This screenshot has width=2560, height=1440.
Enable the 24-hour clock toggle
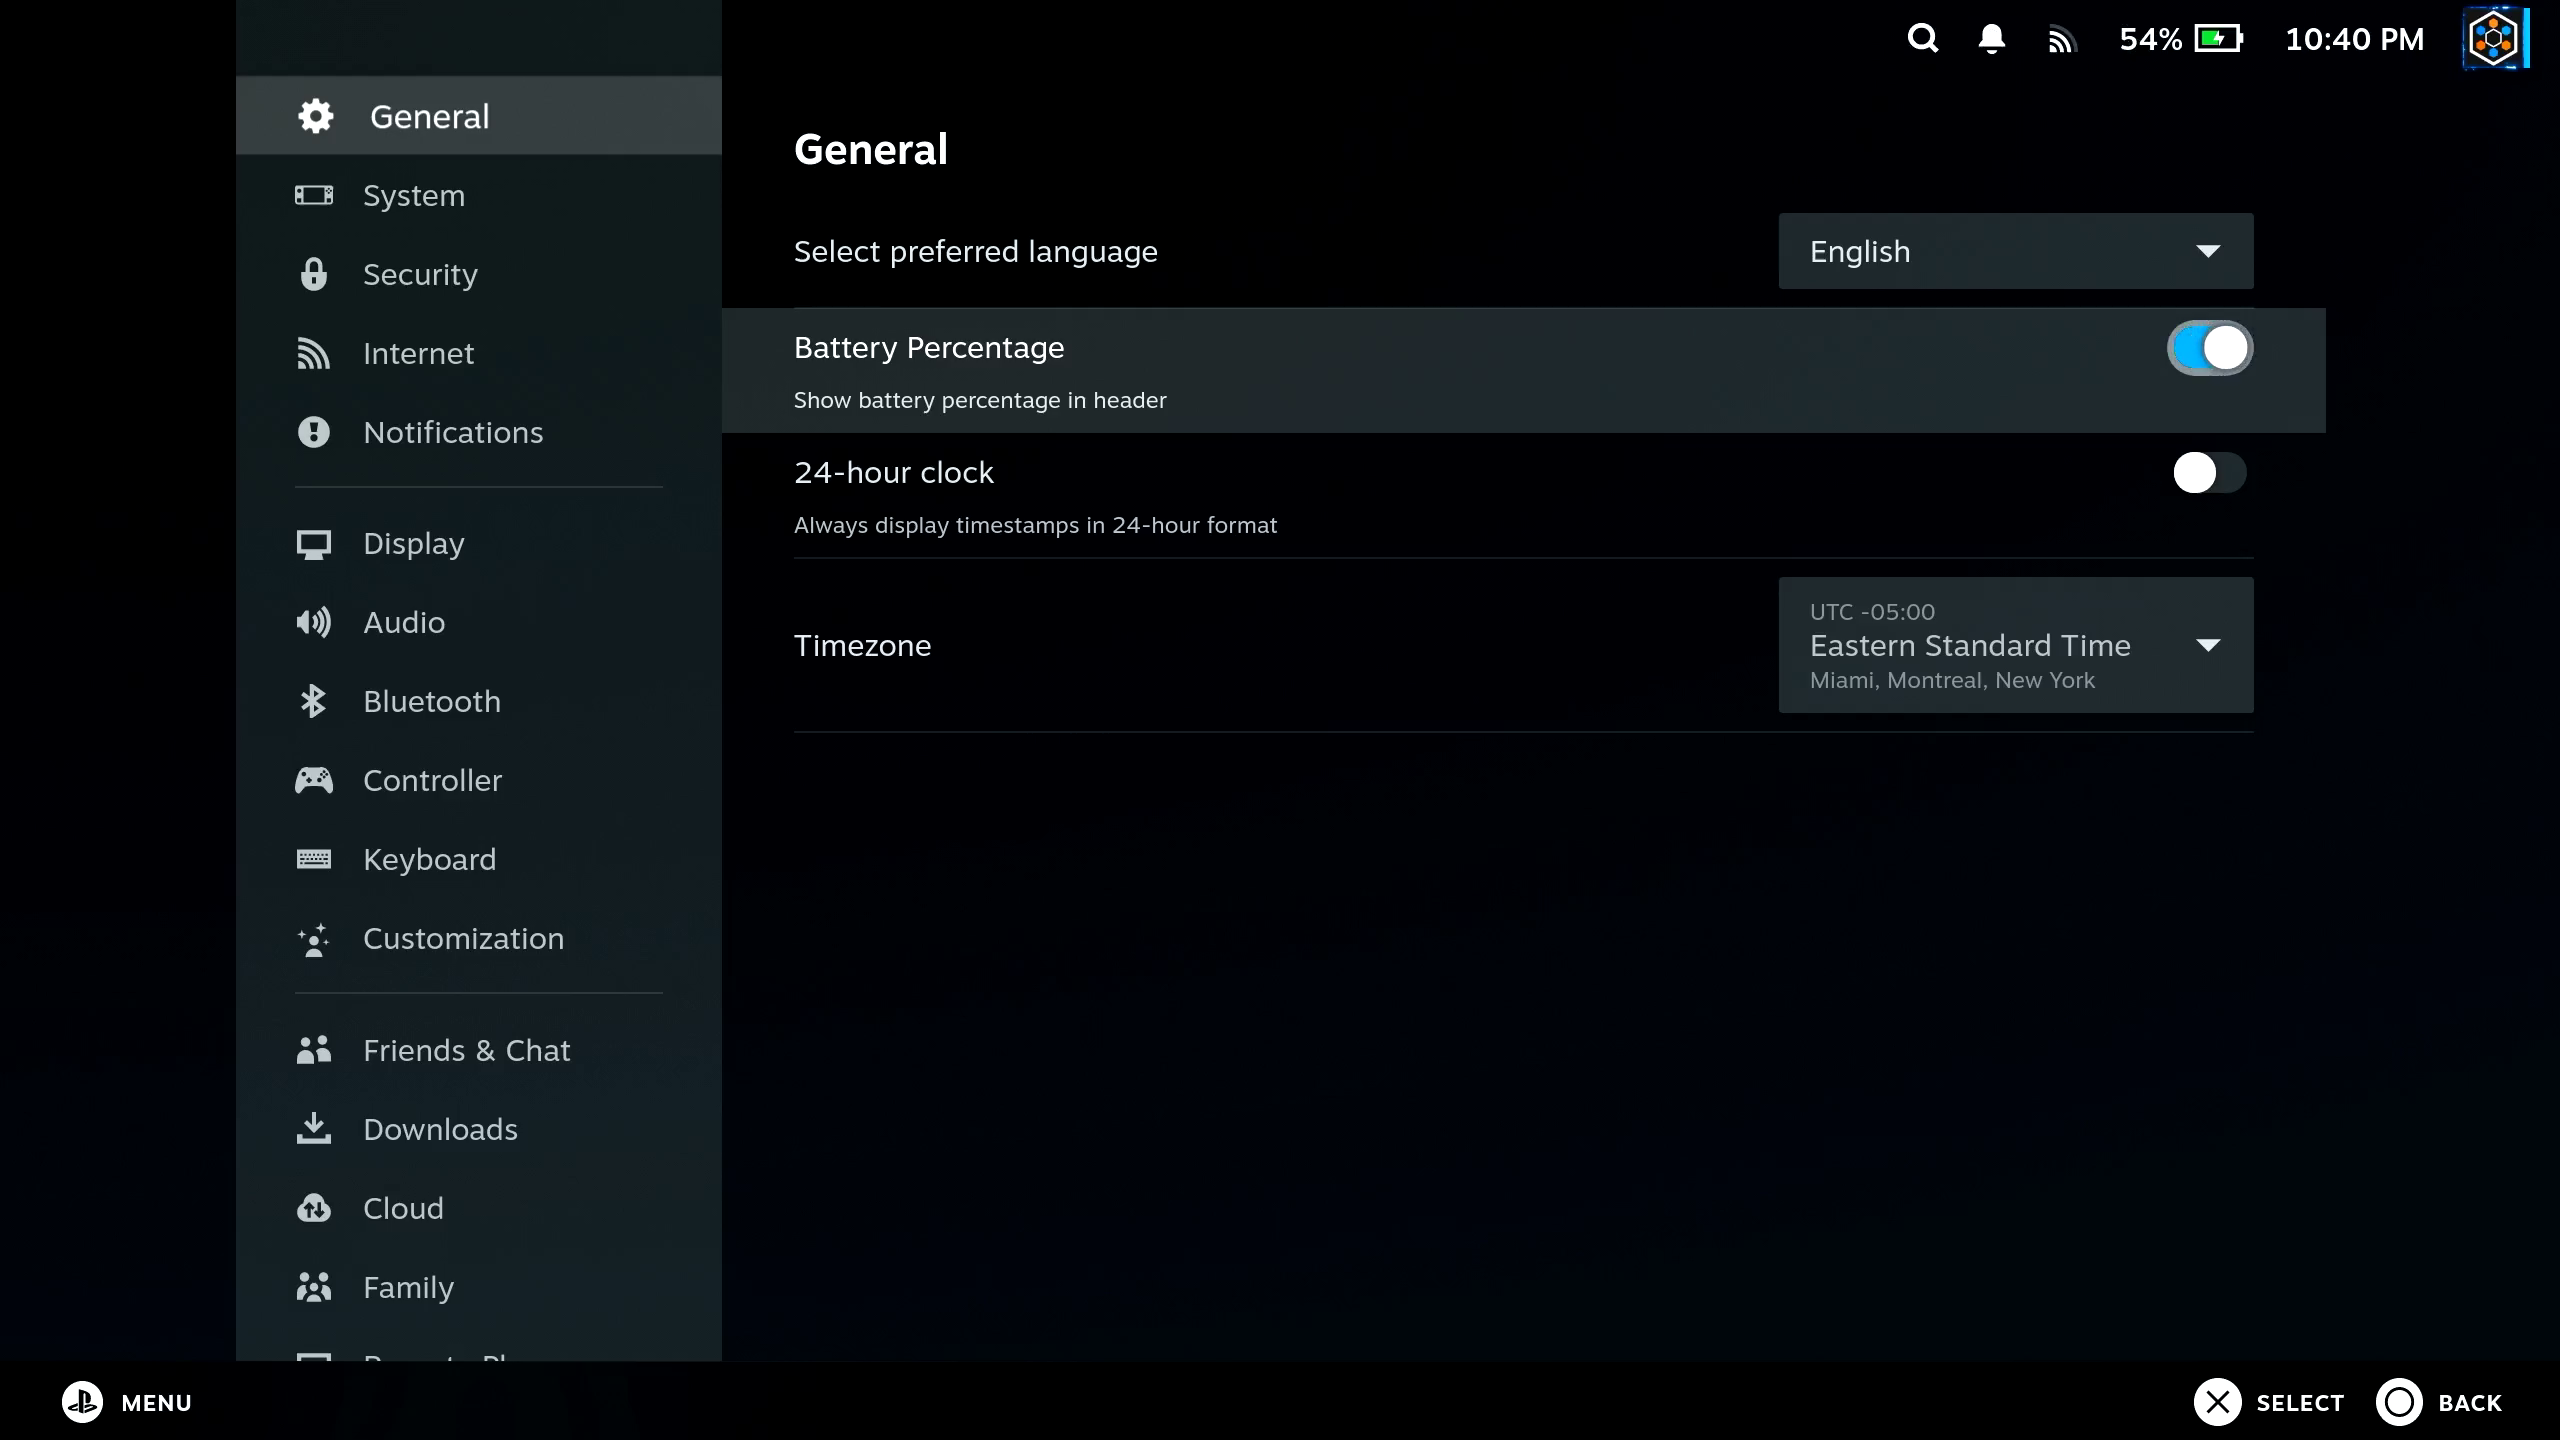click(x=2209, y=473)
